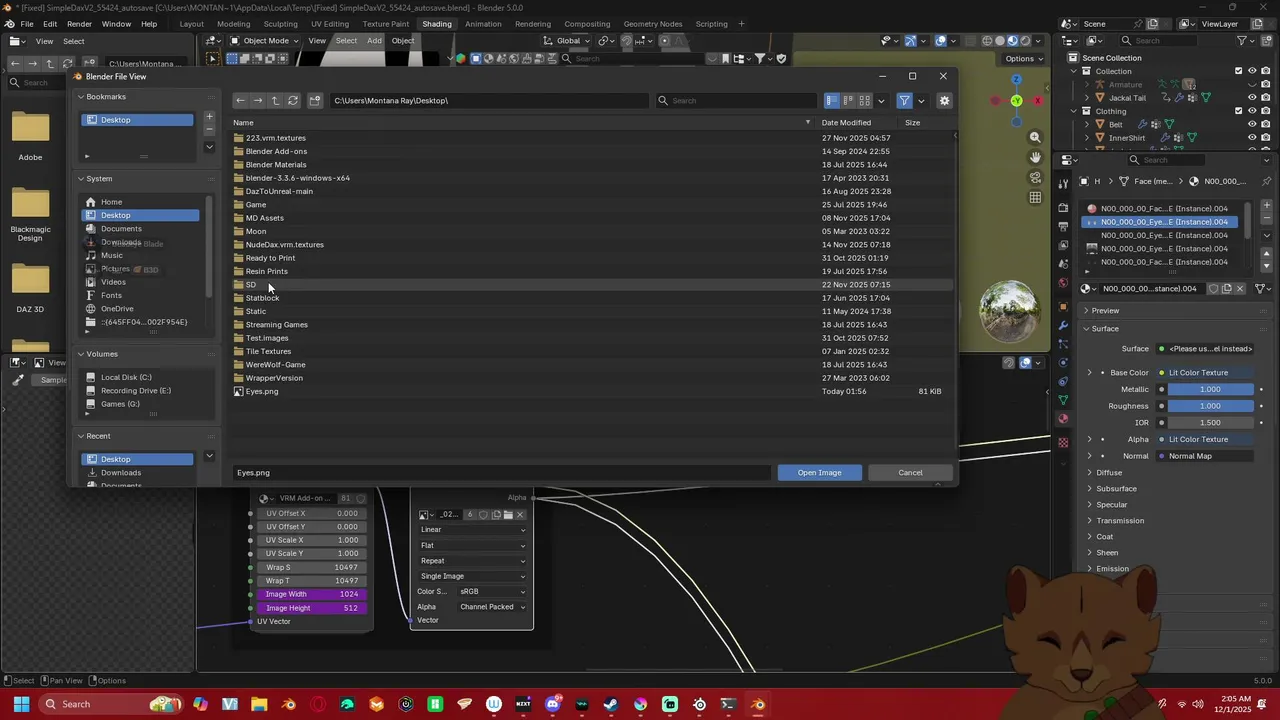Open Games (G:) volume
The height and width of the screenshot is (720, 1280).
pos(120,404)
